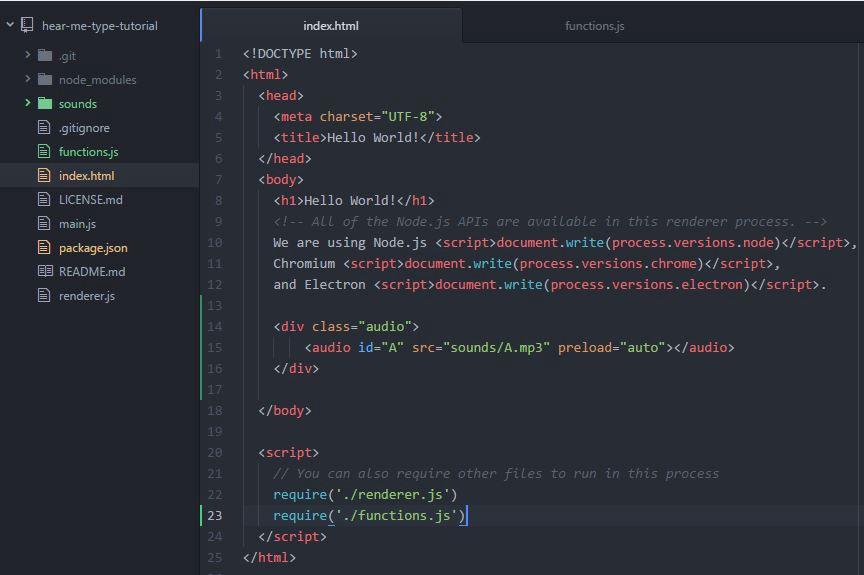Viewport: 864px width, 575px height.
Task: Select the index.html editor tab
Action: coord(331,26)
